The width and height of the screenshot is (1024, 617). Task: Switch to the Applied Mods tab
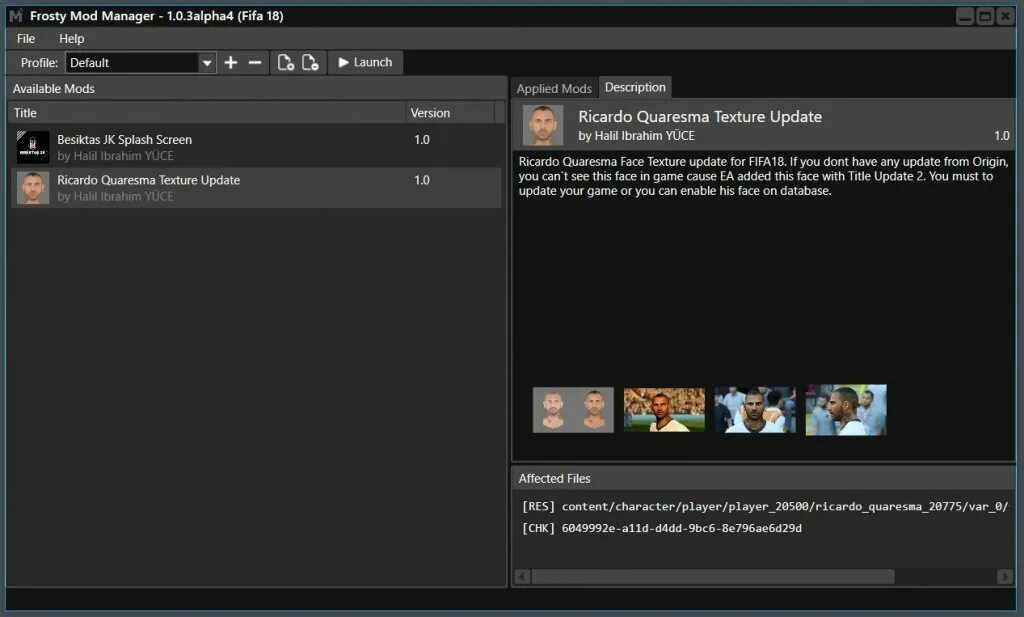click(554, 88)
